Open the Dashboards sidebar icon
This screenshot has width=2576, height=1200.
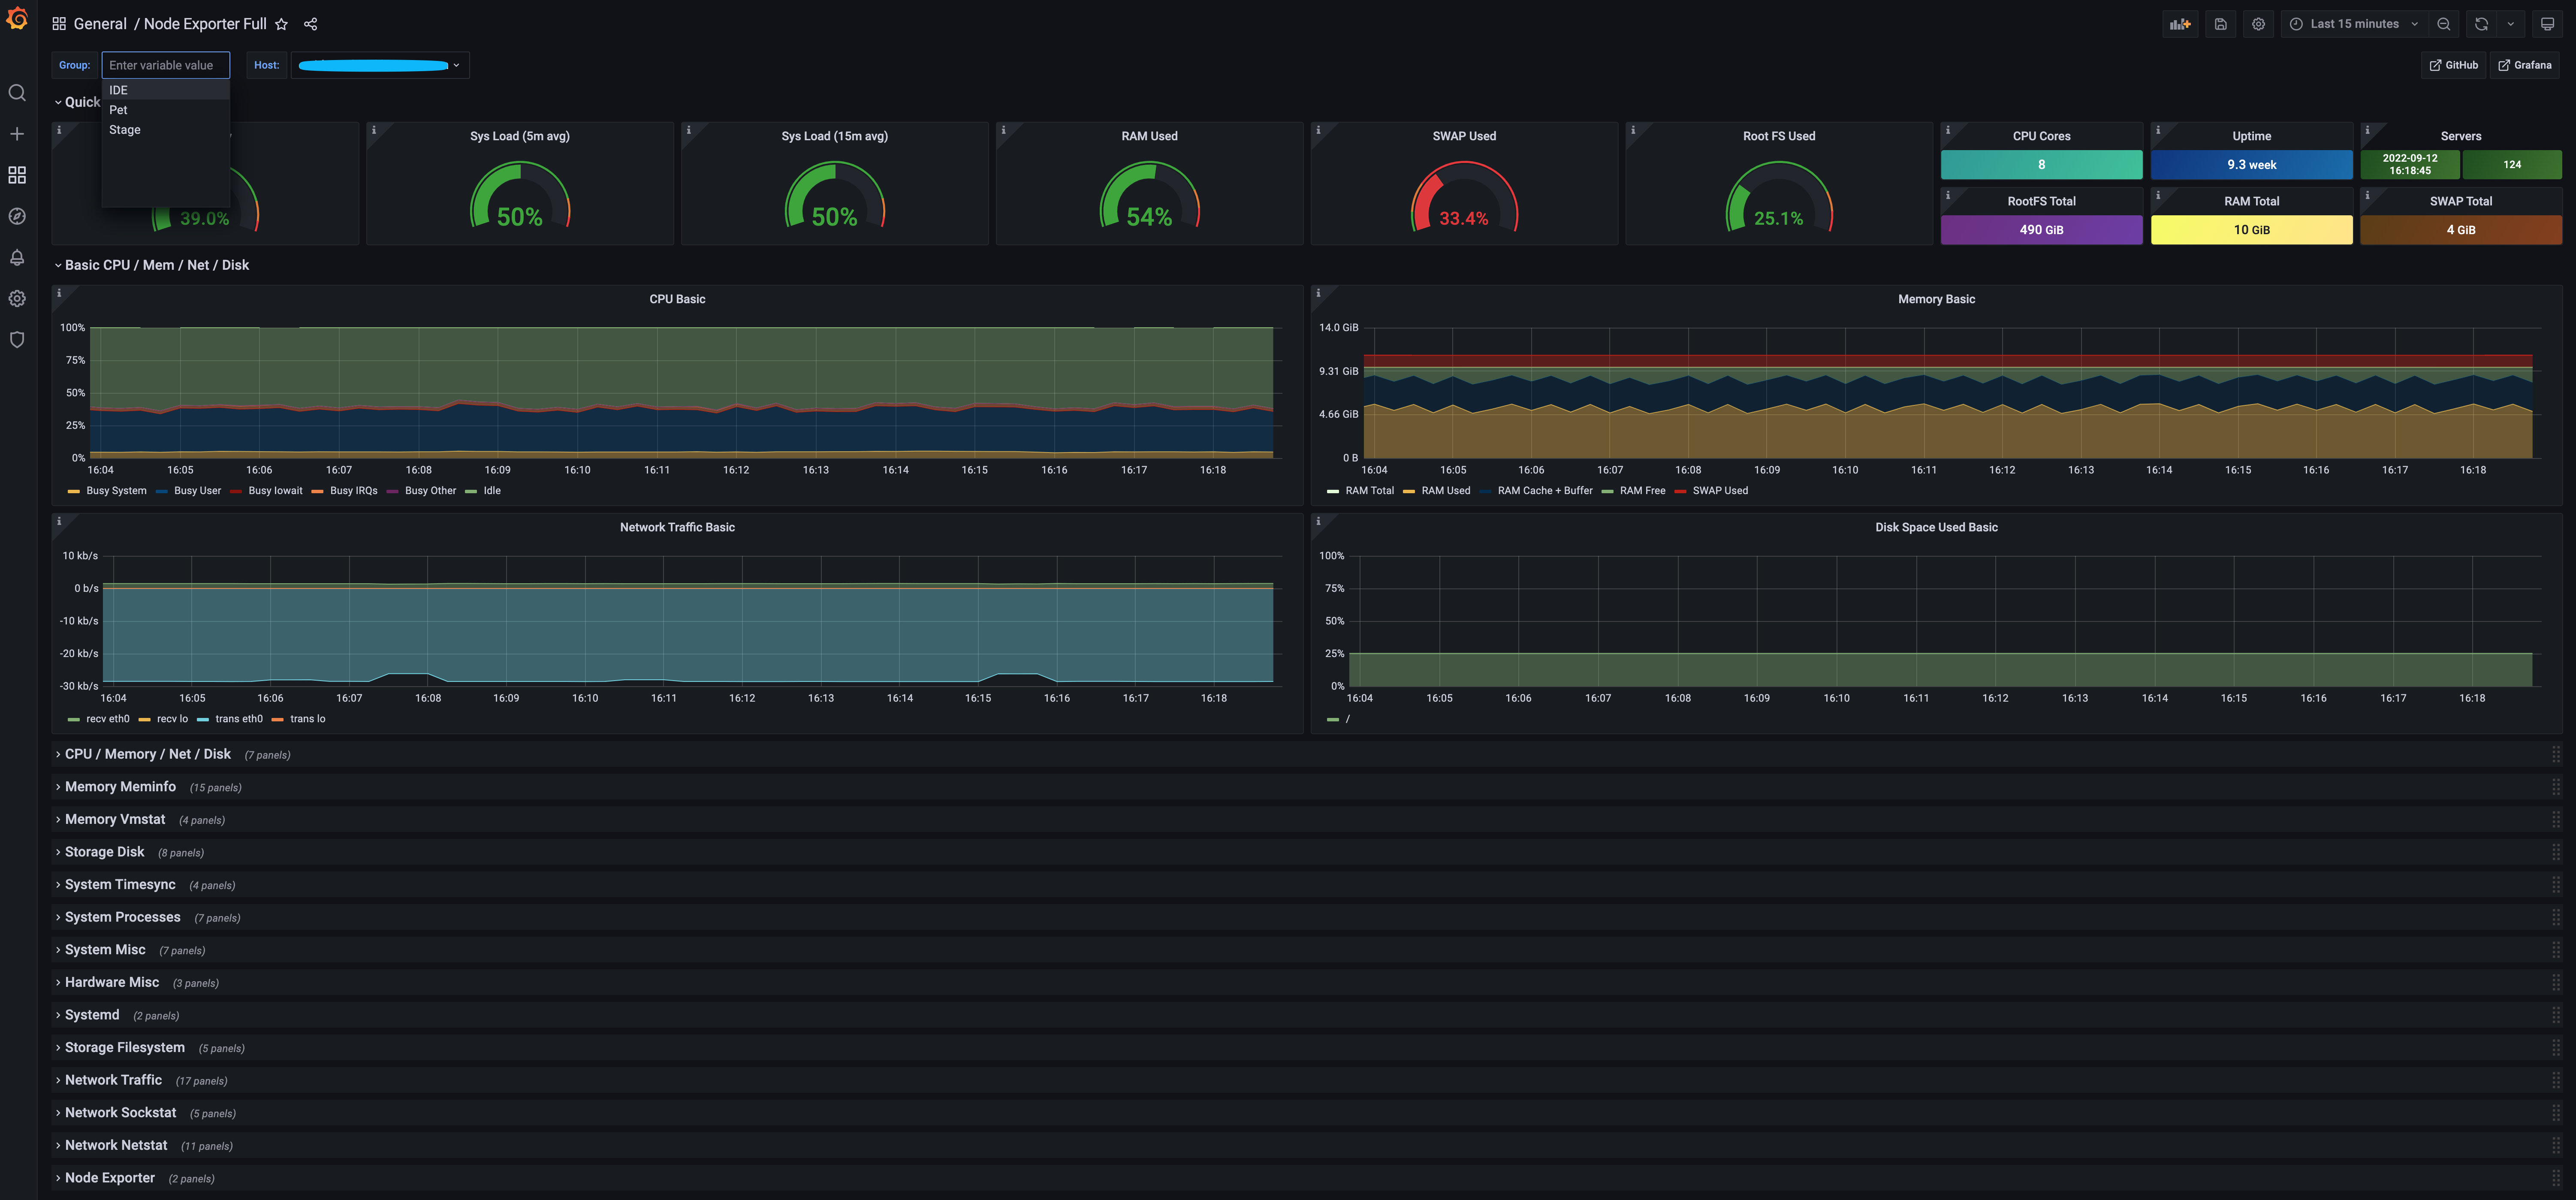17,175
